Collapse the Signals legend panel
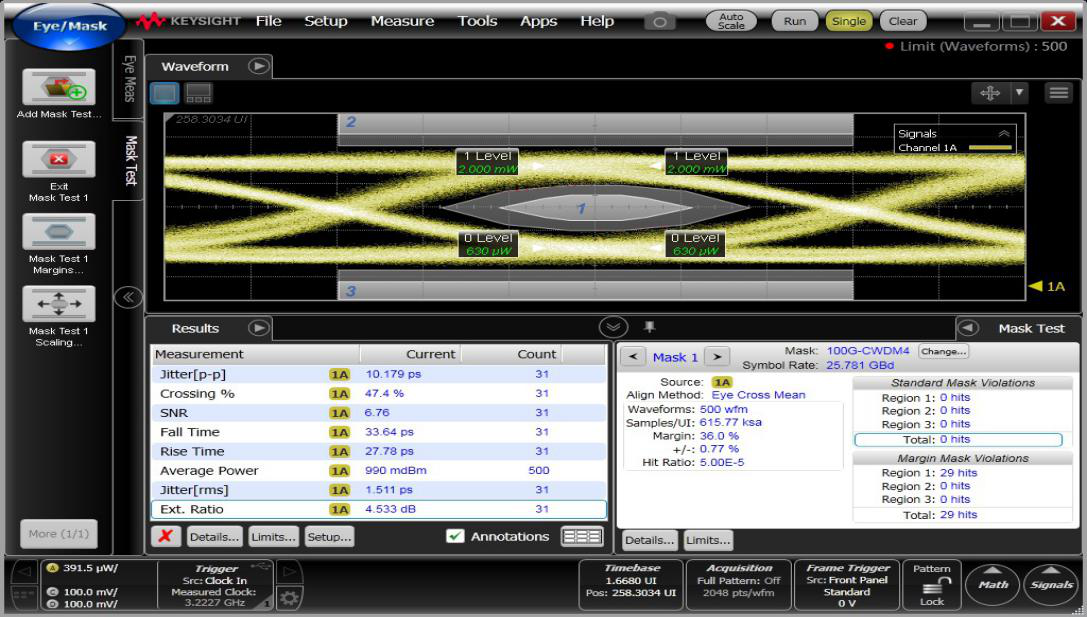The width and height of the screenshot is (1087, 617). (1004, 133)
